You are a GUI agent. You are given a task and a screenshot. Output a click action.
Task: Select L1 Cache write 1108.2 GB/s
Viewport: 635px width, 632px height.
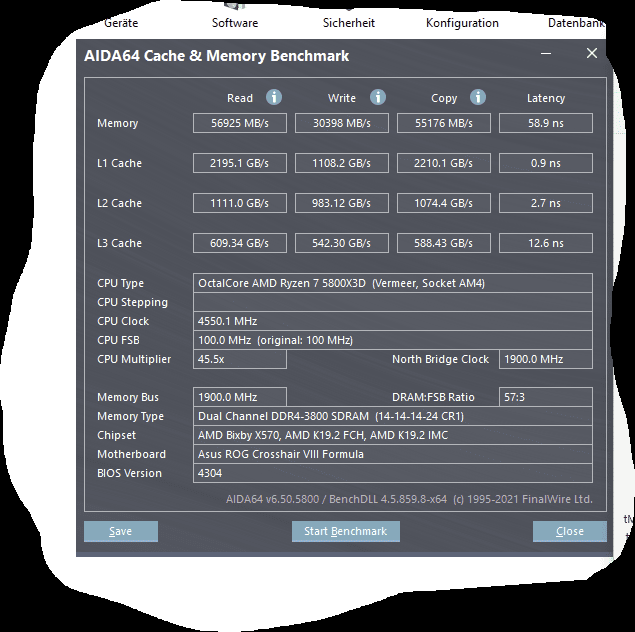(x=342, y=163)
